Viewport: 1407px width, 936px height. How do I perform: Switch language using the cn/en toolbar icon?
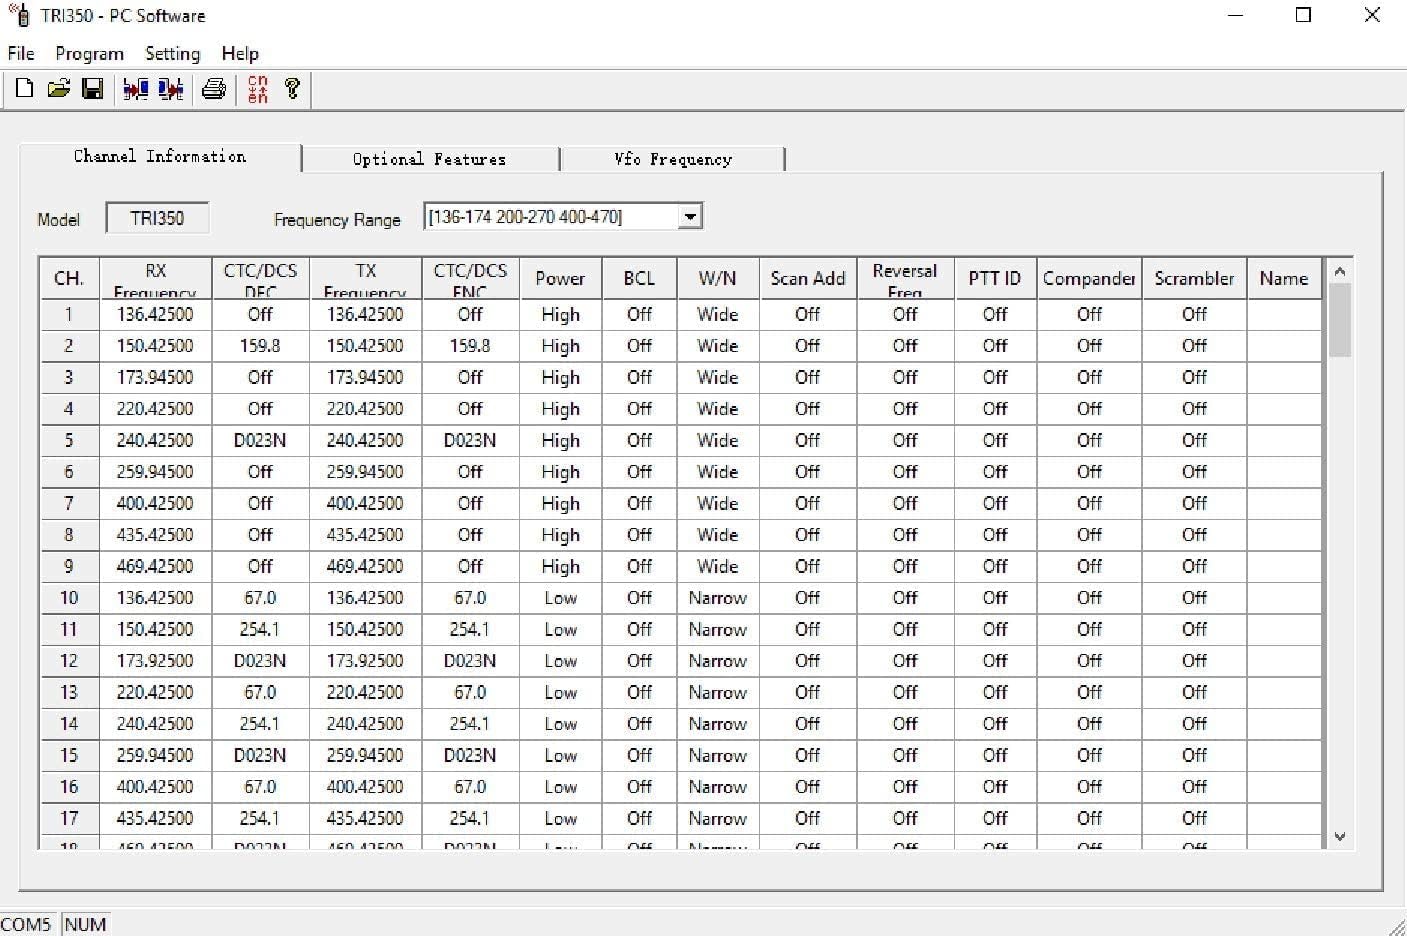coord(256,89)
